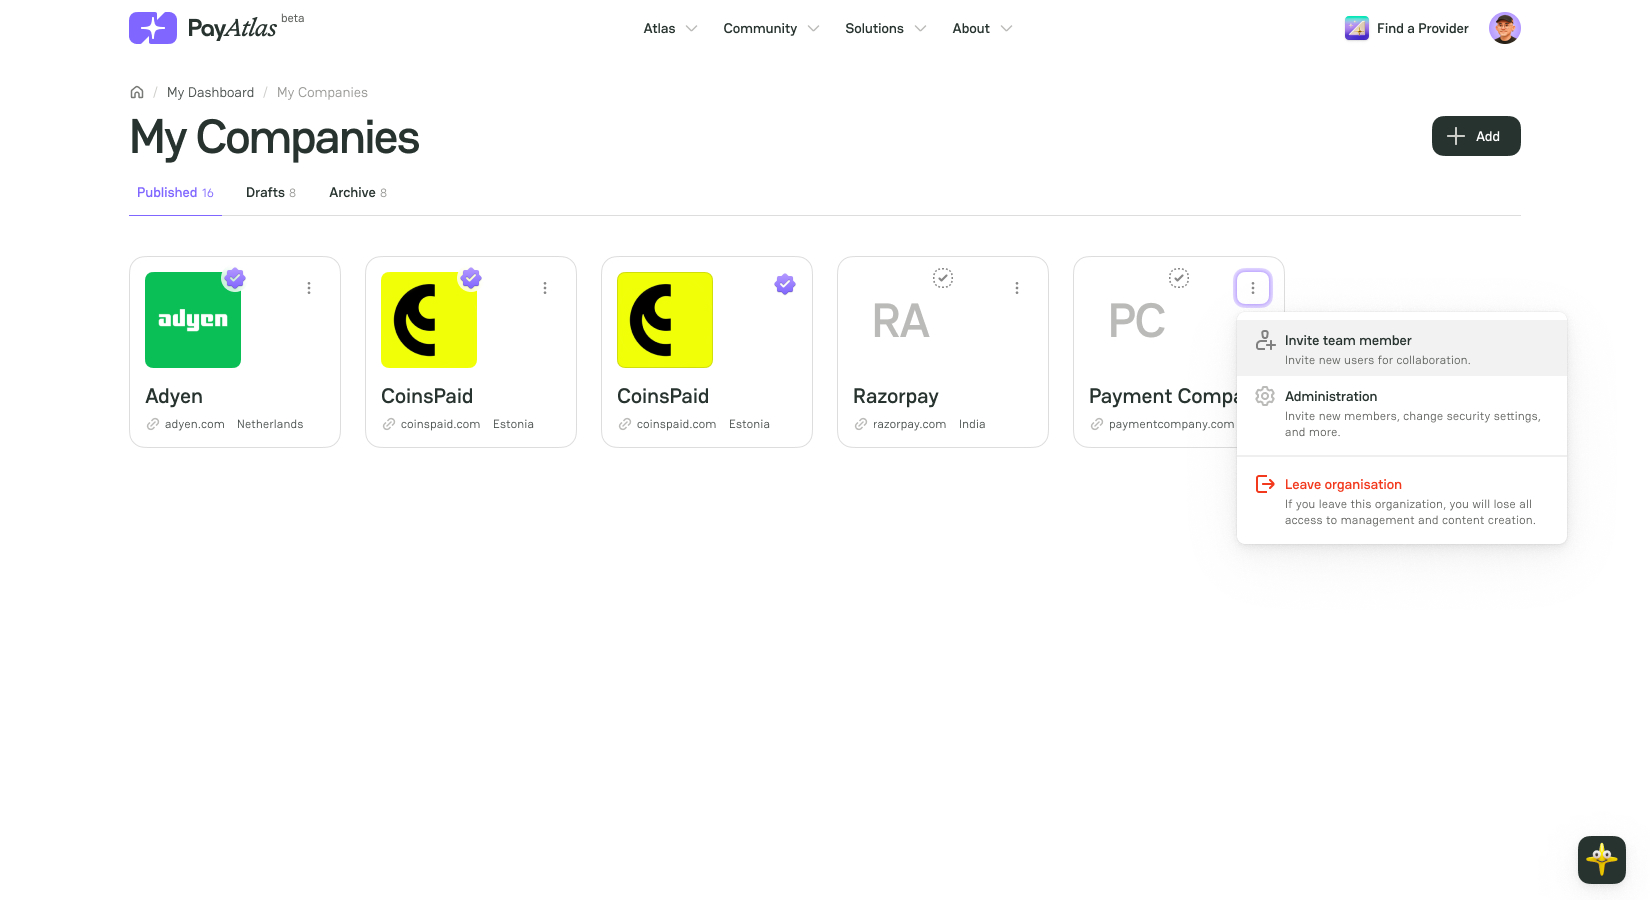Open the Razorpay card three-dot menu
The width and height of the screenshot is (1650, 900).
[x=1017, y=288]
